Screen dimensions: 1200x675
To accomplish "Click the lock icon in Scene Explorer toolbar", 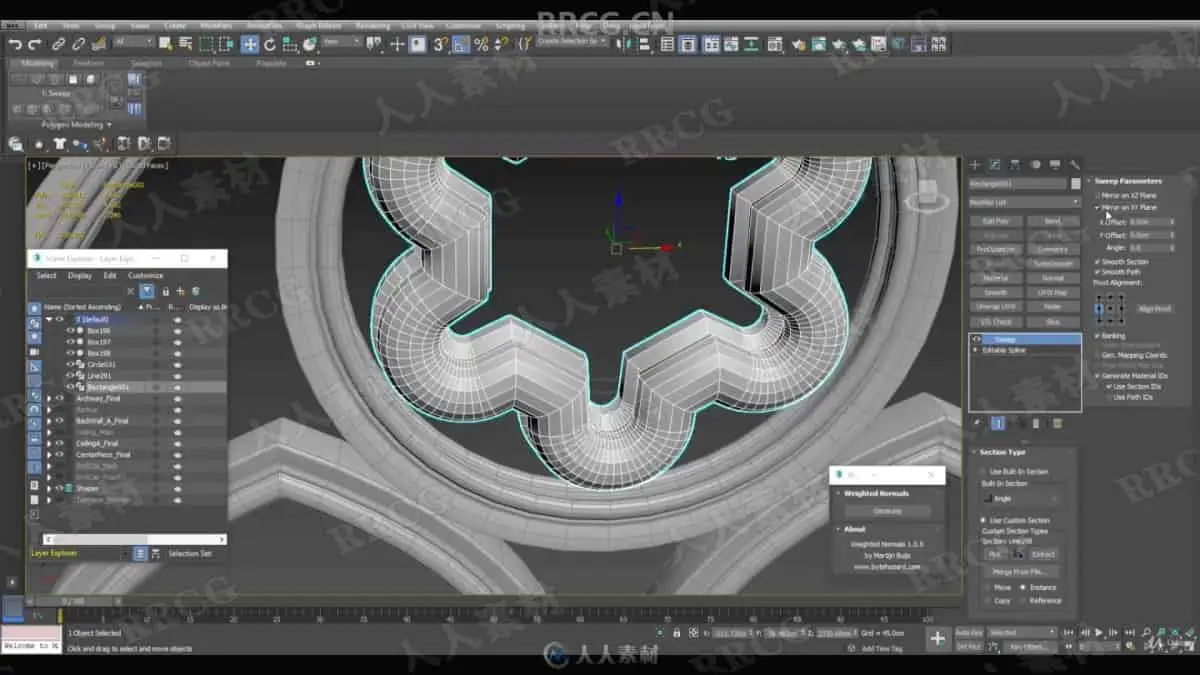I will click(165, 291).
